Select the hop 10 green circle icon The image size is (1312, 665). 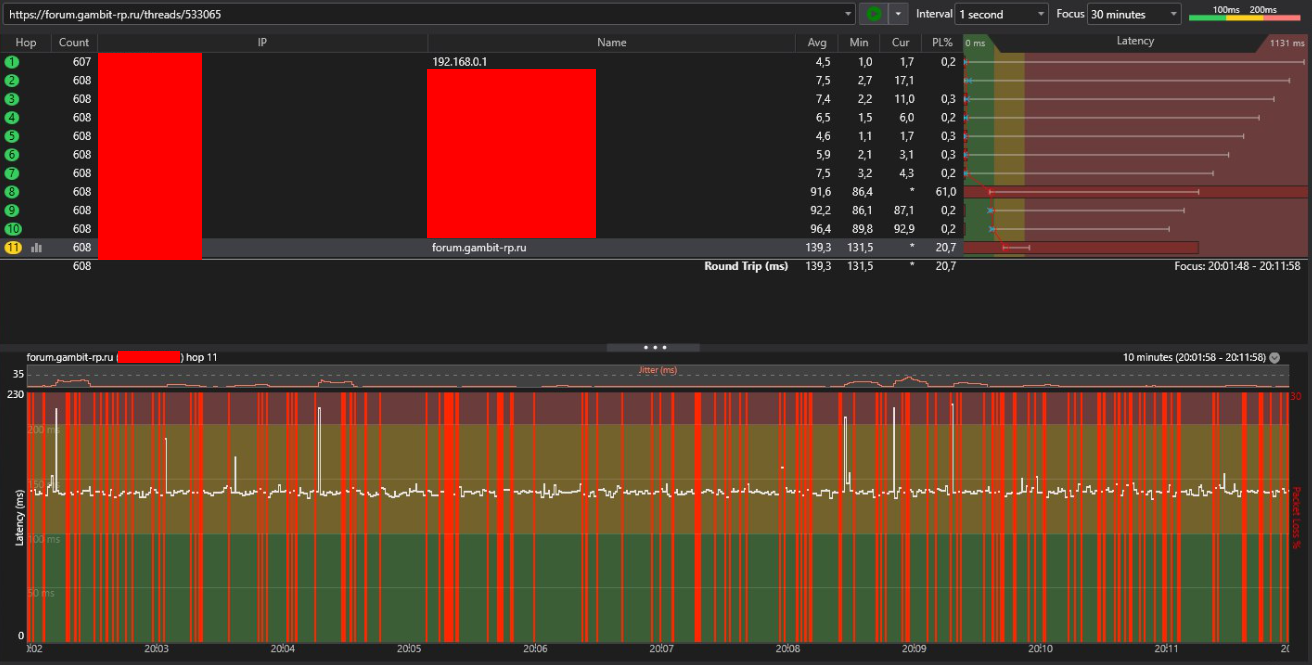(12, 229)
